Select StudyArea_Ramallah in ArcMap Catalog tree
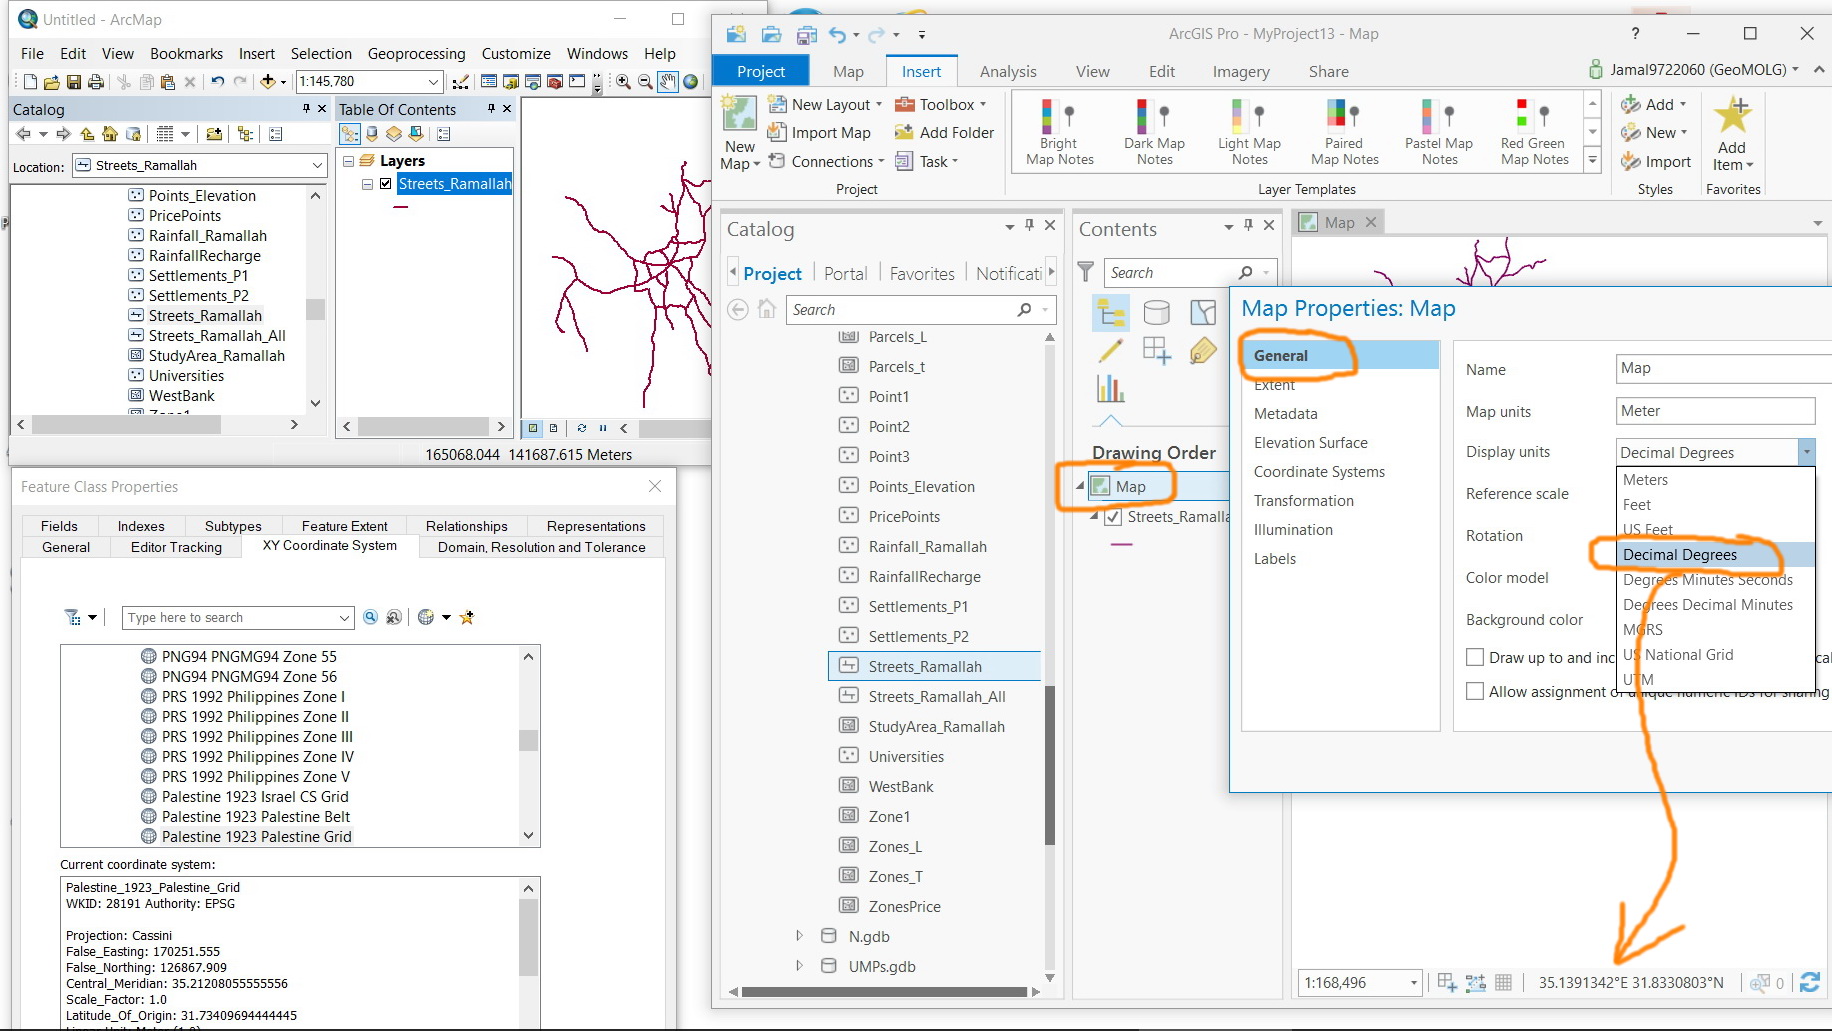The width and height of the screenshot is (1832, 1031). point(217,356)
